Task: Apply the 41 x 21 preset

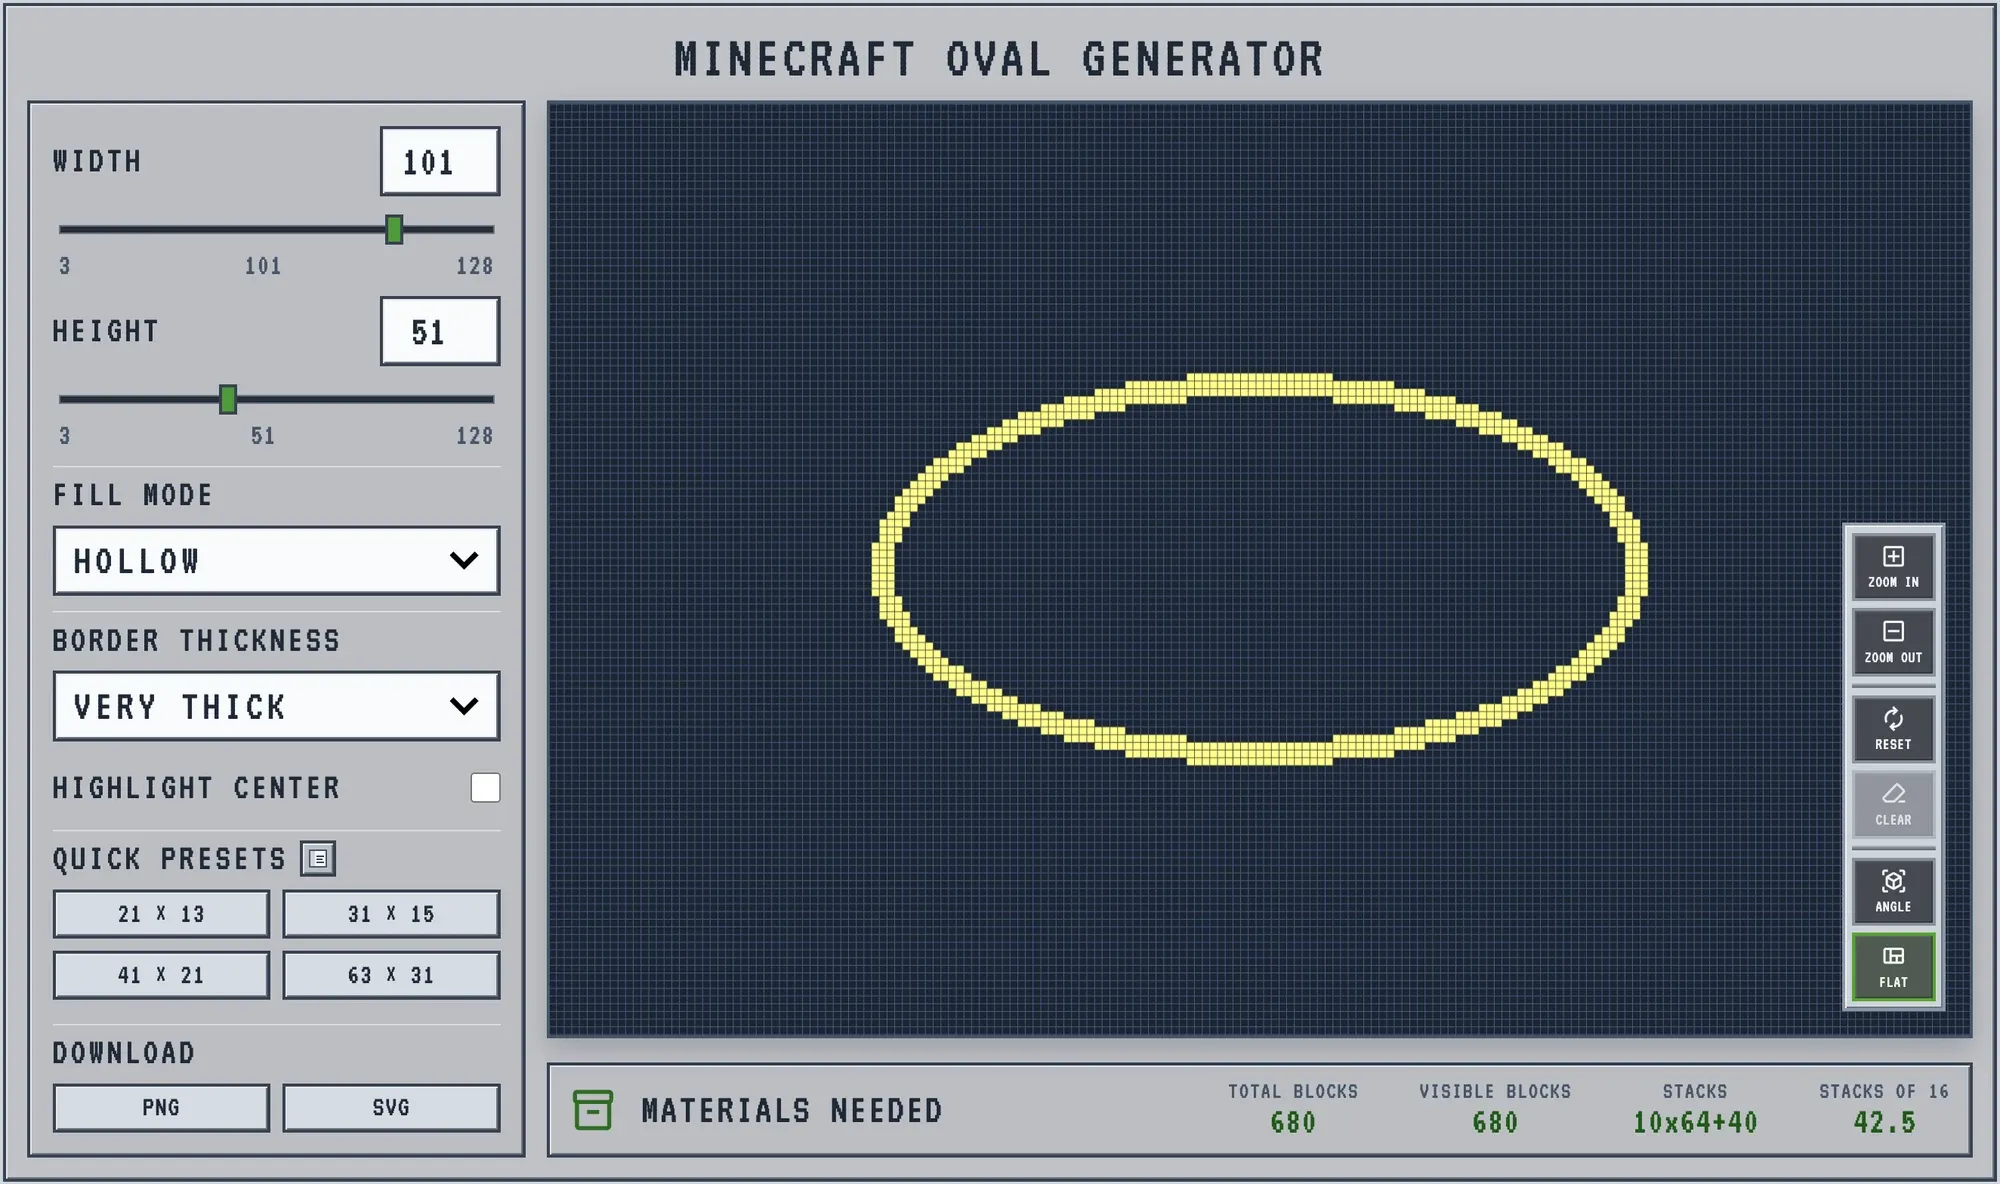Action: 161,975
